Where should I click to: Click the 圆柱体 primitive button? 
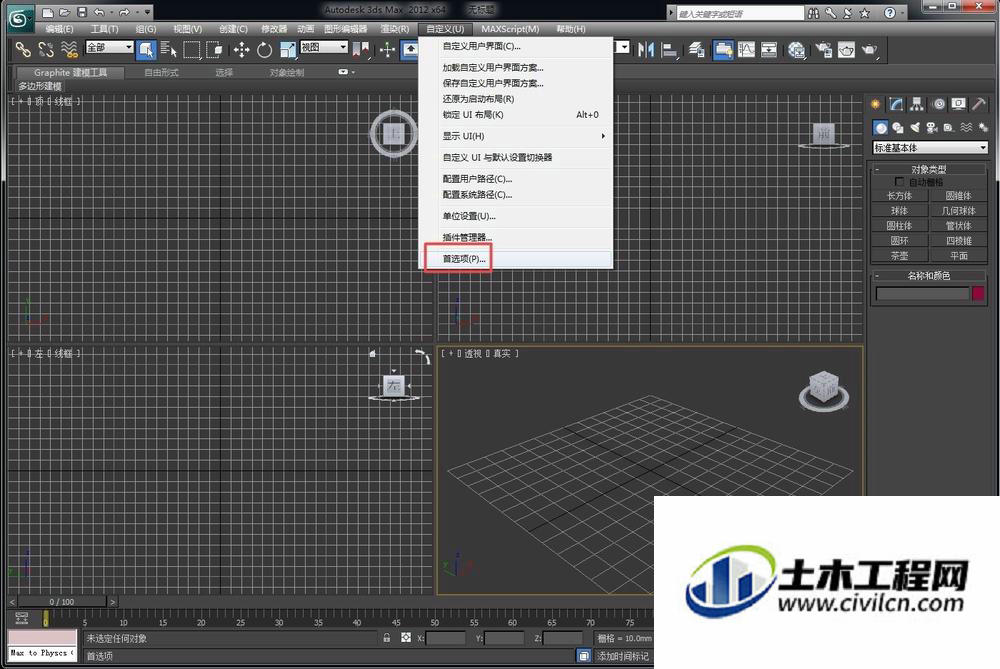click(899, 226)
